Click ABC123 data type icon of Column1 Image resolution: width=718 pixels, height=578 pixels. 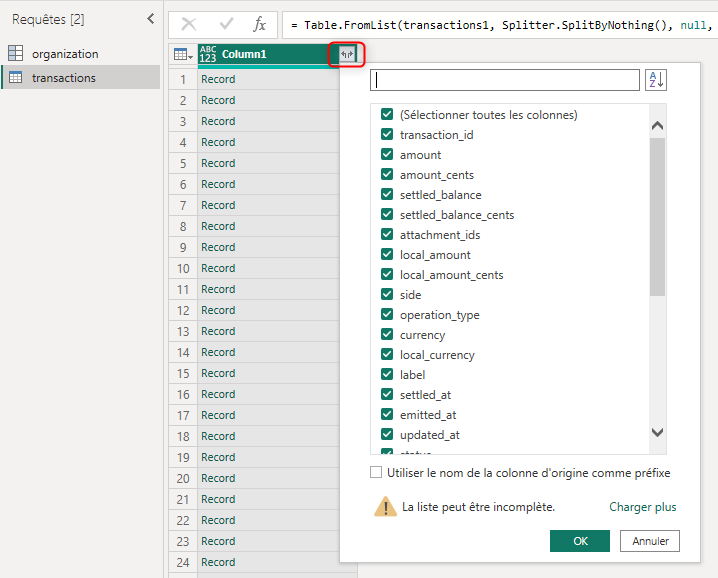[x=208, y=55]
